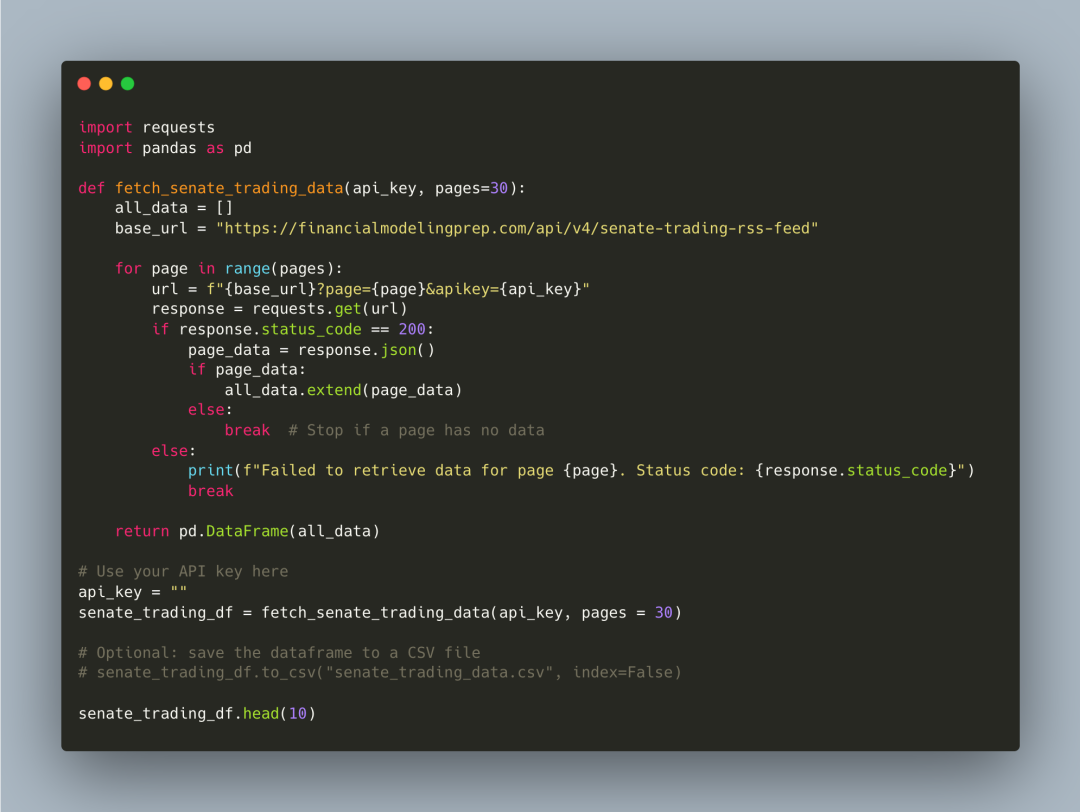Click "senate_trading_df.head(10)" line
Viewport: 1080px width, 812px height.
coord(197,714)
